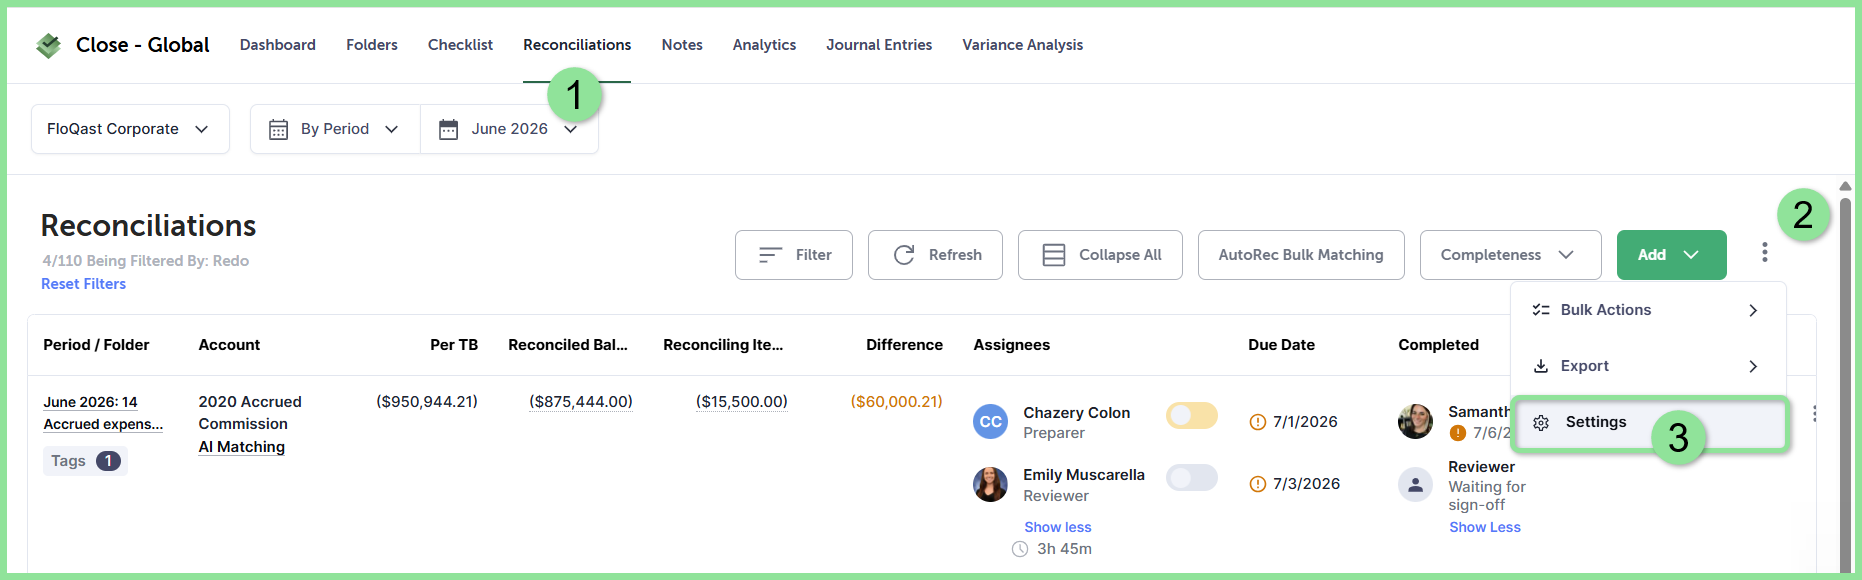Toggle Emily Muscarella's reviewer sign-off switch
This screenshot has width=1862, height=580.
click(x=1192, y=477)
